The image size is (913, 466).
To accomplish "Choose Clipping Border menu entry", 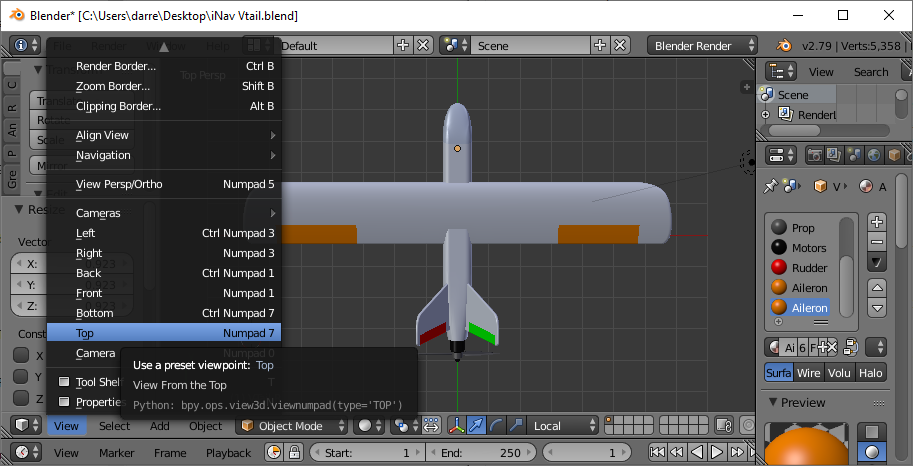I will click(164, 106).
